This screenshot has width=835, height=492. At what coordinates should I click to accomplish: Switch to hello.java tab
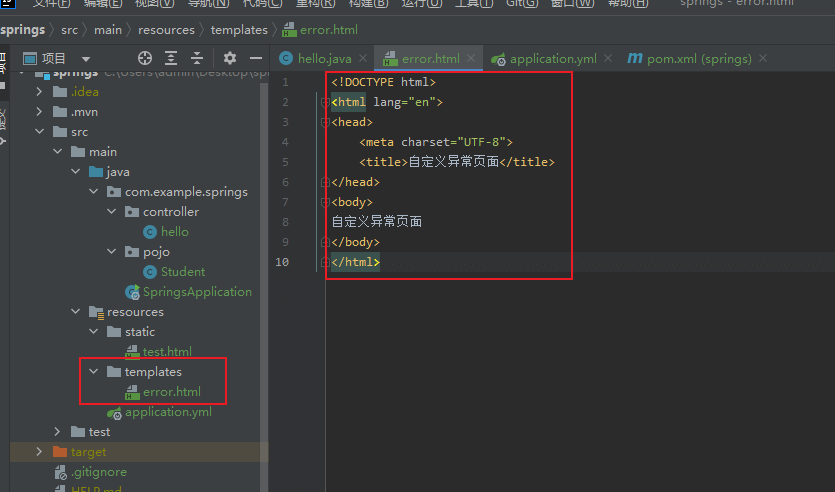pyautogui.click(x=324, y=59)
